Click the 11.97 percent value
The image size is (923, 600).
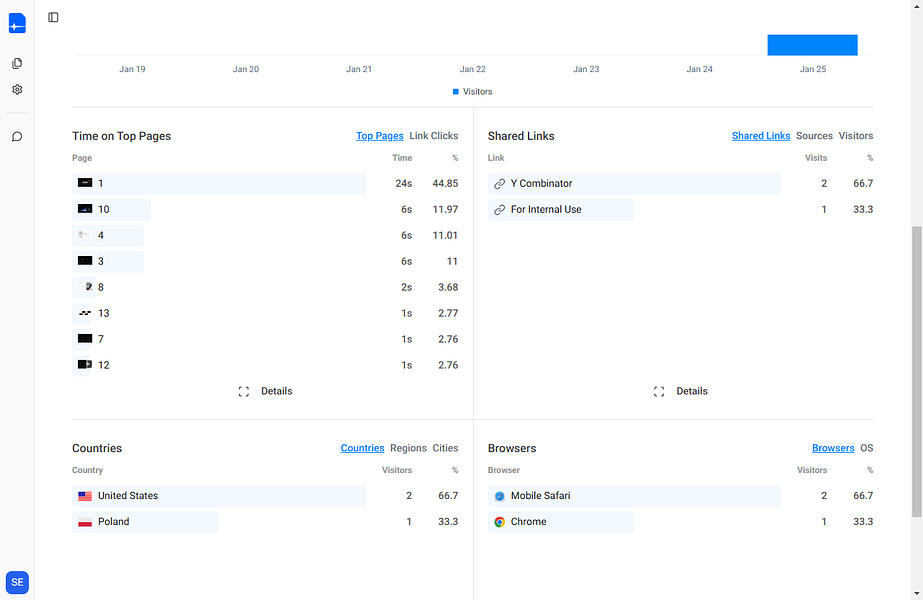tap(445, 210)
